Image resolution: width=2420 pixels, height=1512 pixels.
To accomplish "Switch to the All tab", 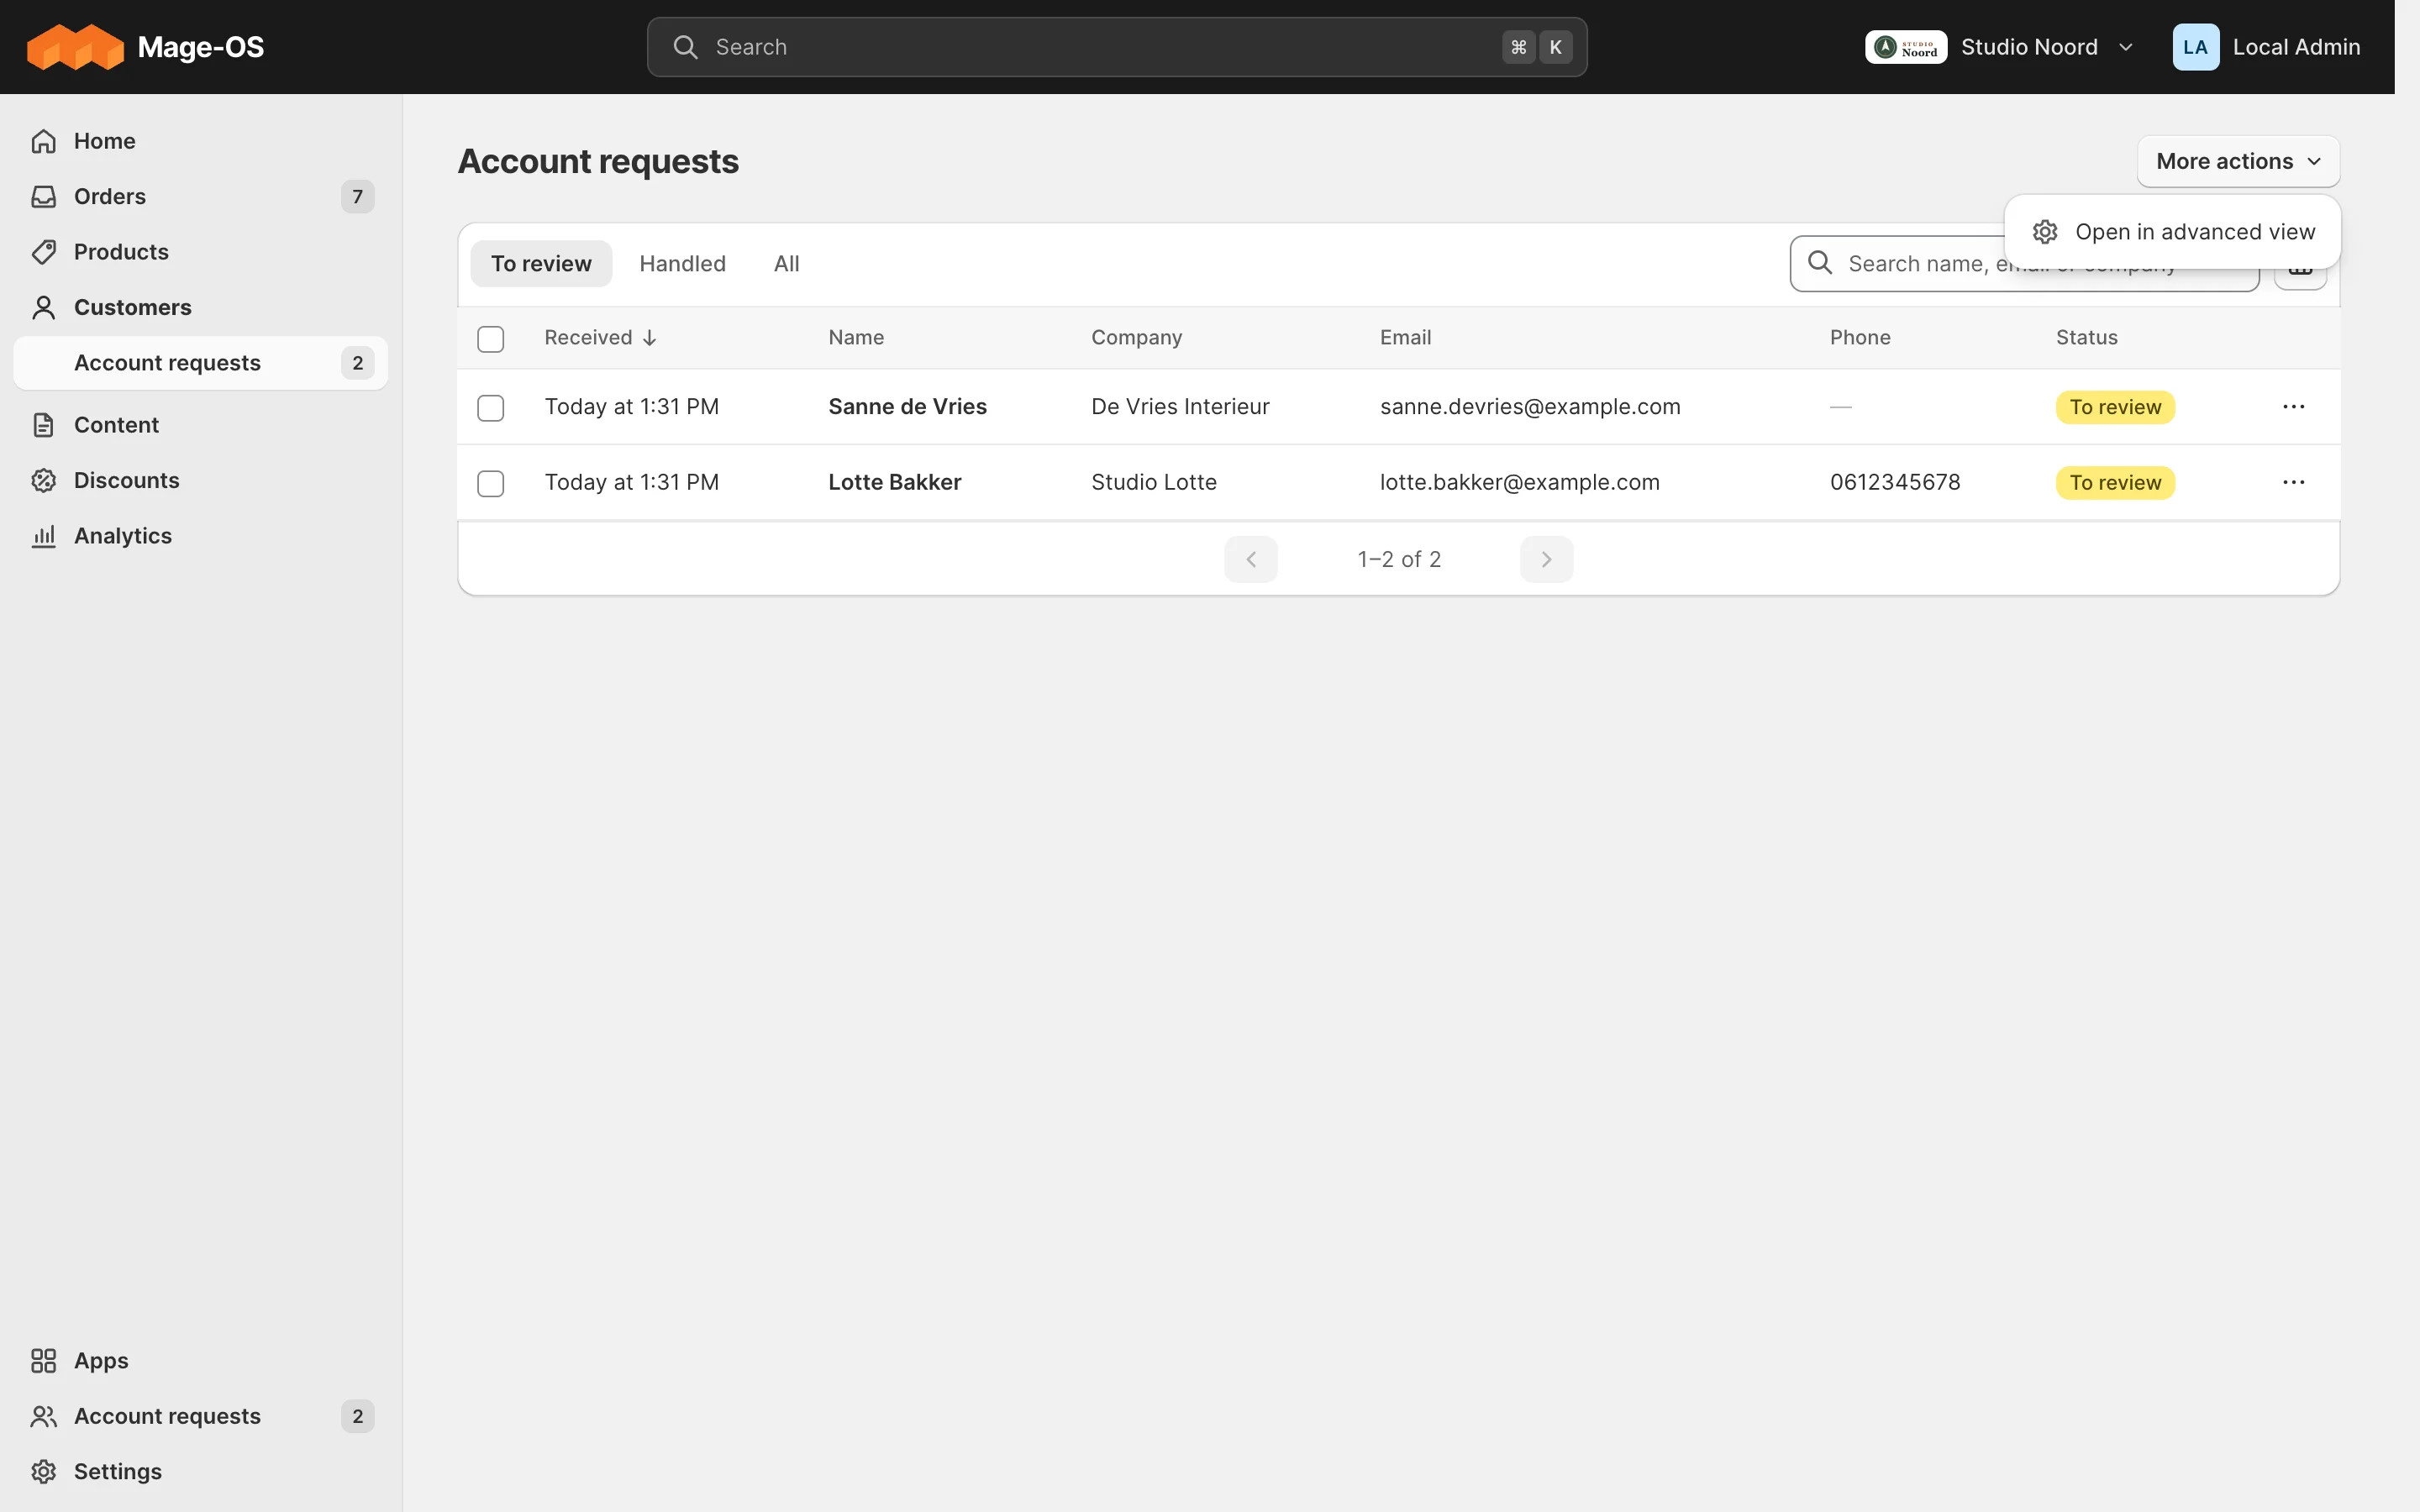I will pyautogui.click(x=786, y=264).
